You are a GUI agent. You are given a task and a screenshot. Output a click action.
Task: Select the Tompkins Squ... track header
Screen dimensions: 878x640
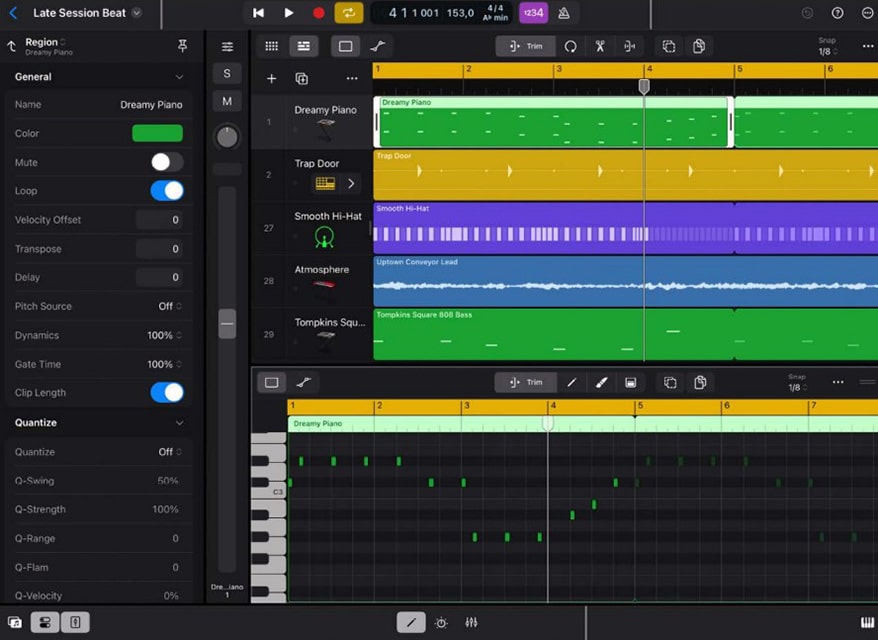[x=311, y=334]
